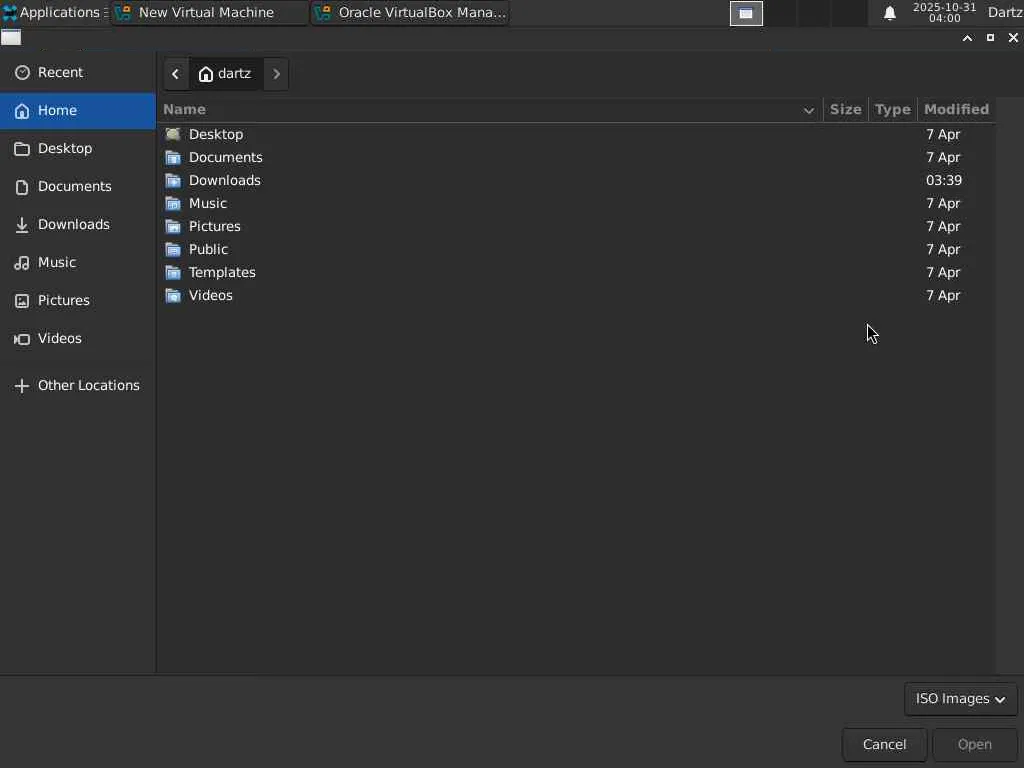Switch to Oracle VirtualBox Manager taskbar window

tap(410, 13)
